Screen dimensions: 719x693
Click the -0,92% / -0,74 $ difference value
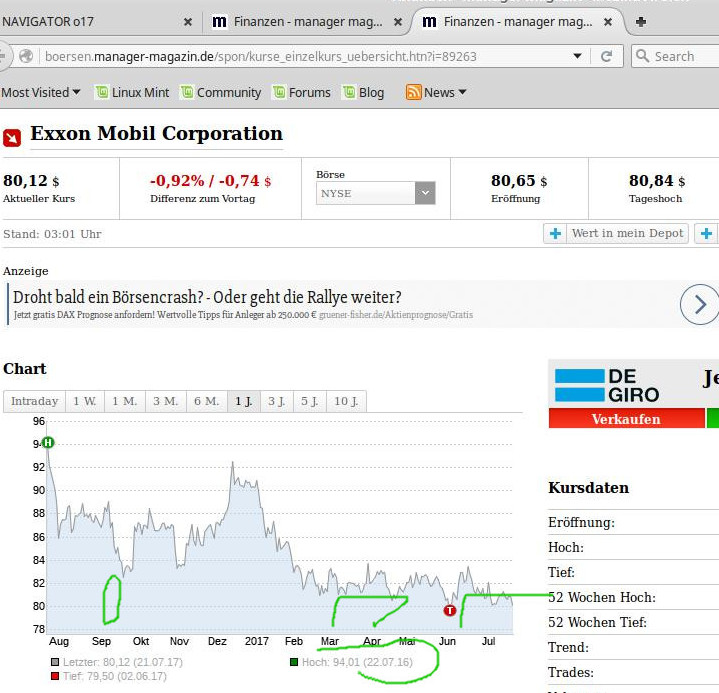210,181
